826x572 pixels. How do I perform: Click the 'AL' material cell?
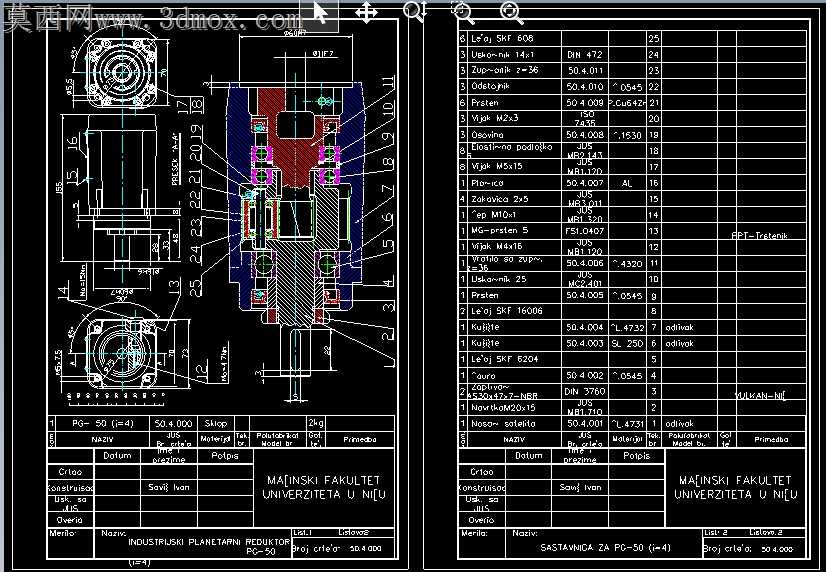tap(627, 183)
